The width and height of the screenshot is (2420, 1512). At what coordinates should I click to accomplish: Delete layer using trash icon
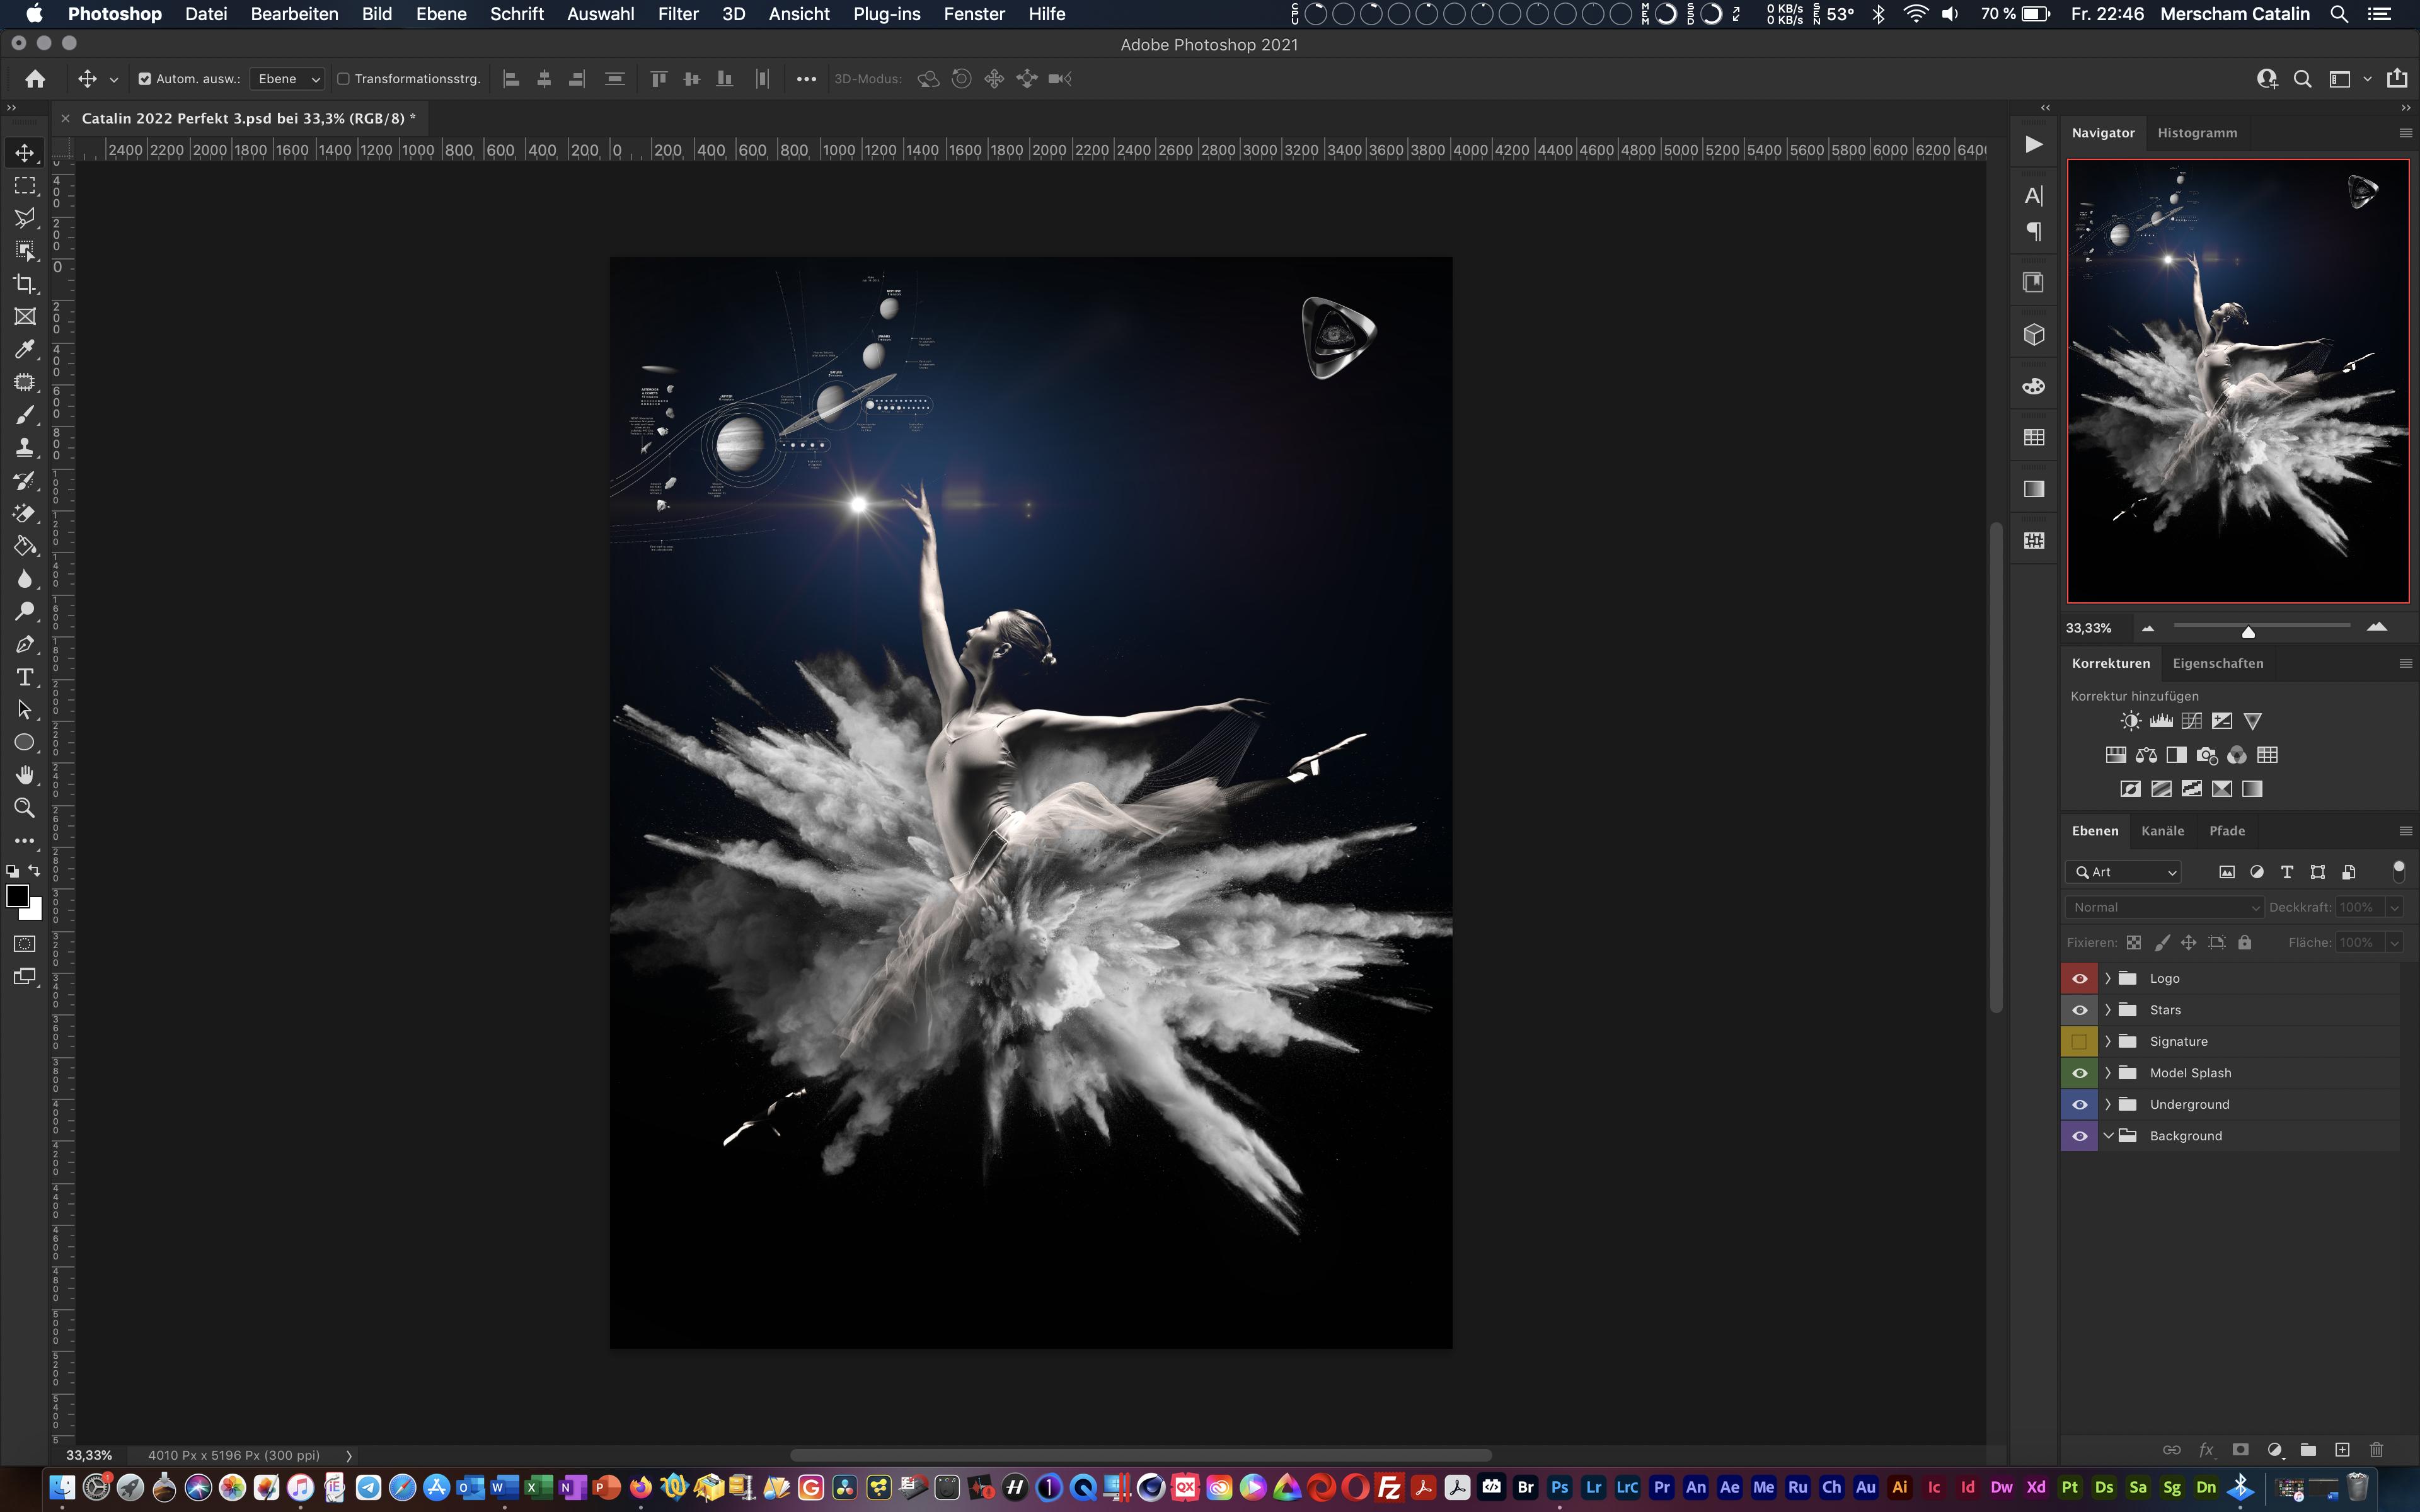point(2377,1450)
